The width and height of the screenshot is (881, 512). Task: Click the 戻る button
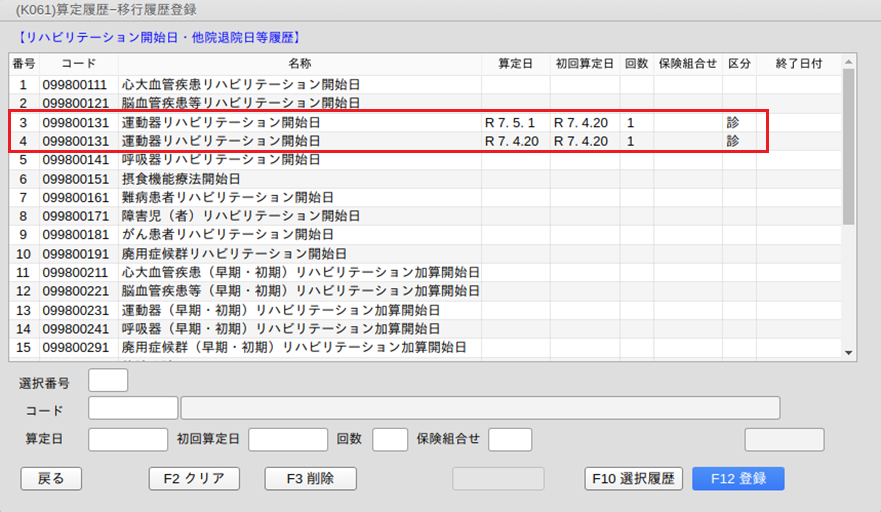[51, 479]
